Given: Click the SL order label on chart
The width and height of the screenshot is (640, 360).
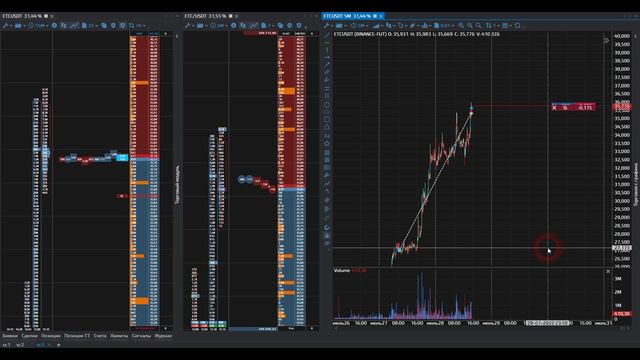Looking at the screenshot, I should click(x=565, y=108).
